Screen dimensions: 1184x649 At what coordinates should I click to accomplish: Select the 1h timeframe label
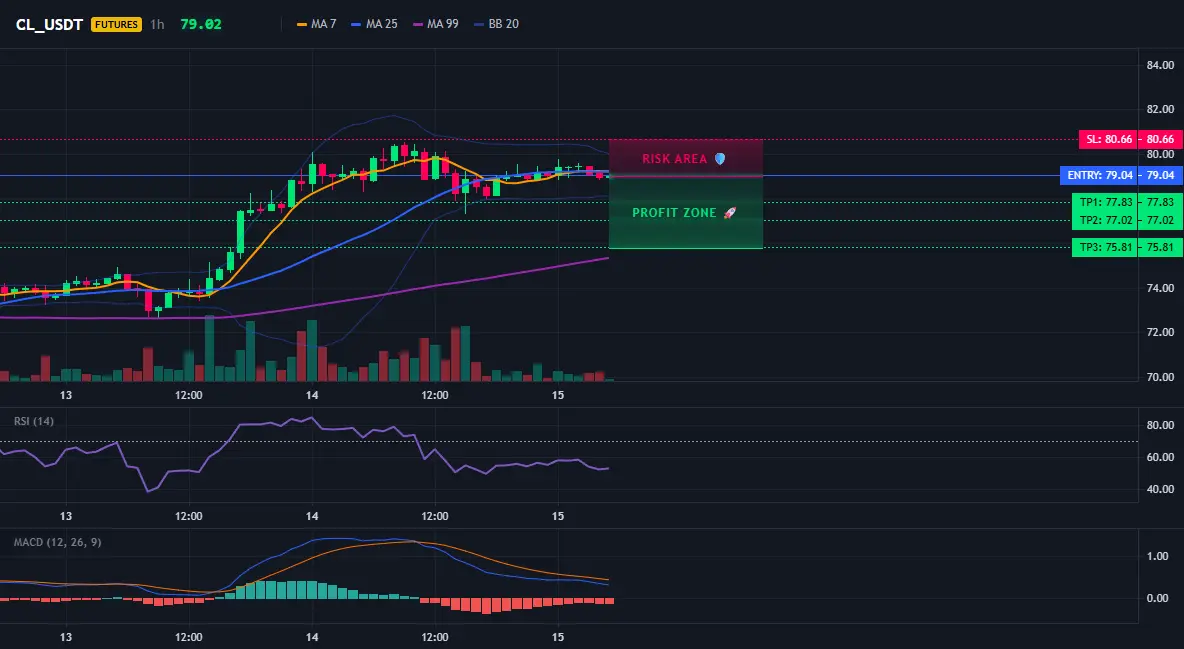pyautogui.click(x=157, y=24)
